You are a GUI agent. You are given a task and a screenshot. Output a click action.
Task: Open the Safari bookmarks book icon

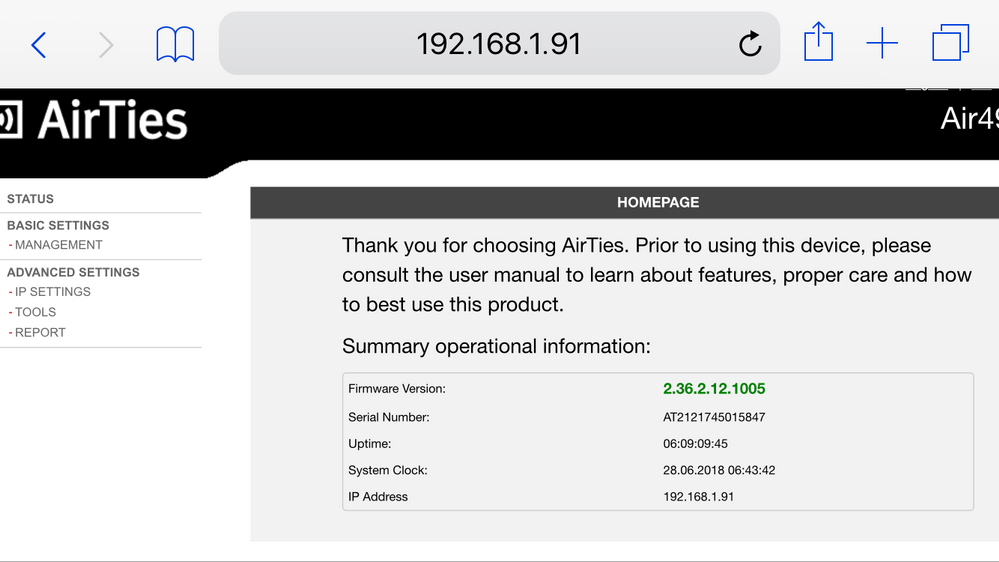click(x=175, y=45)
